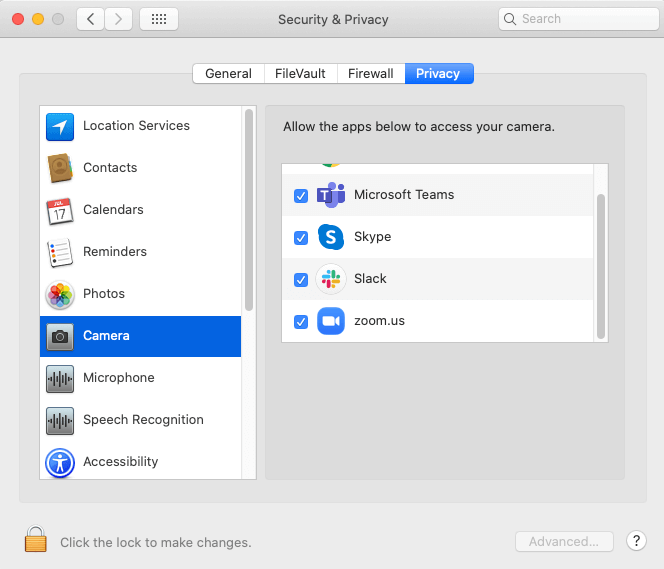The width and height of the screenshot is (664, 569).
Task: Select the Microphone label
Action: tap(119, 378)
